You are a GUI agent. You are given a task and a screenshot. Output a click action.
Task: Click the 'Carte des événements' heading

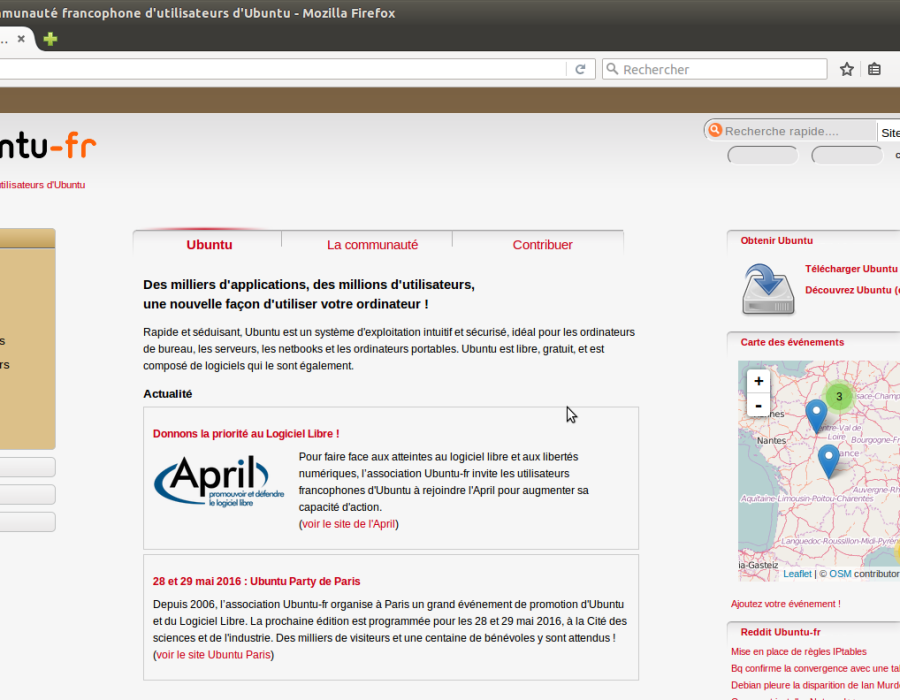tap(792, 342)
